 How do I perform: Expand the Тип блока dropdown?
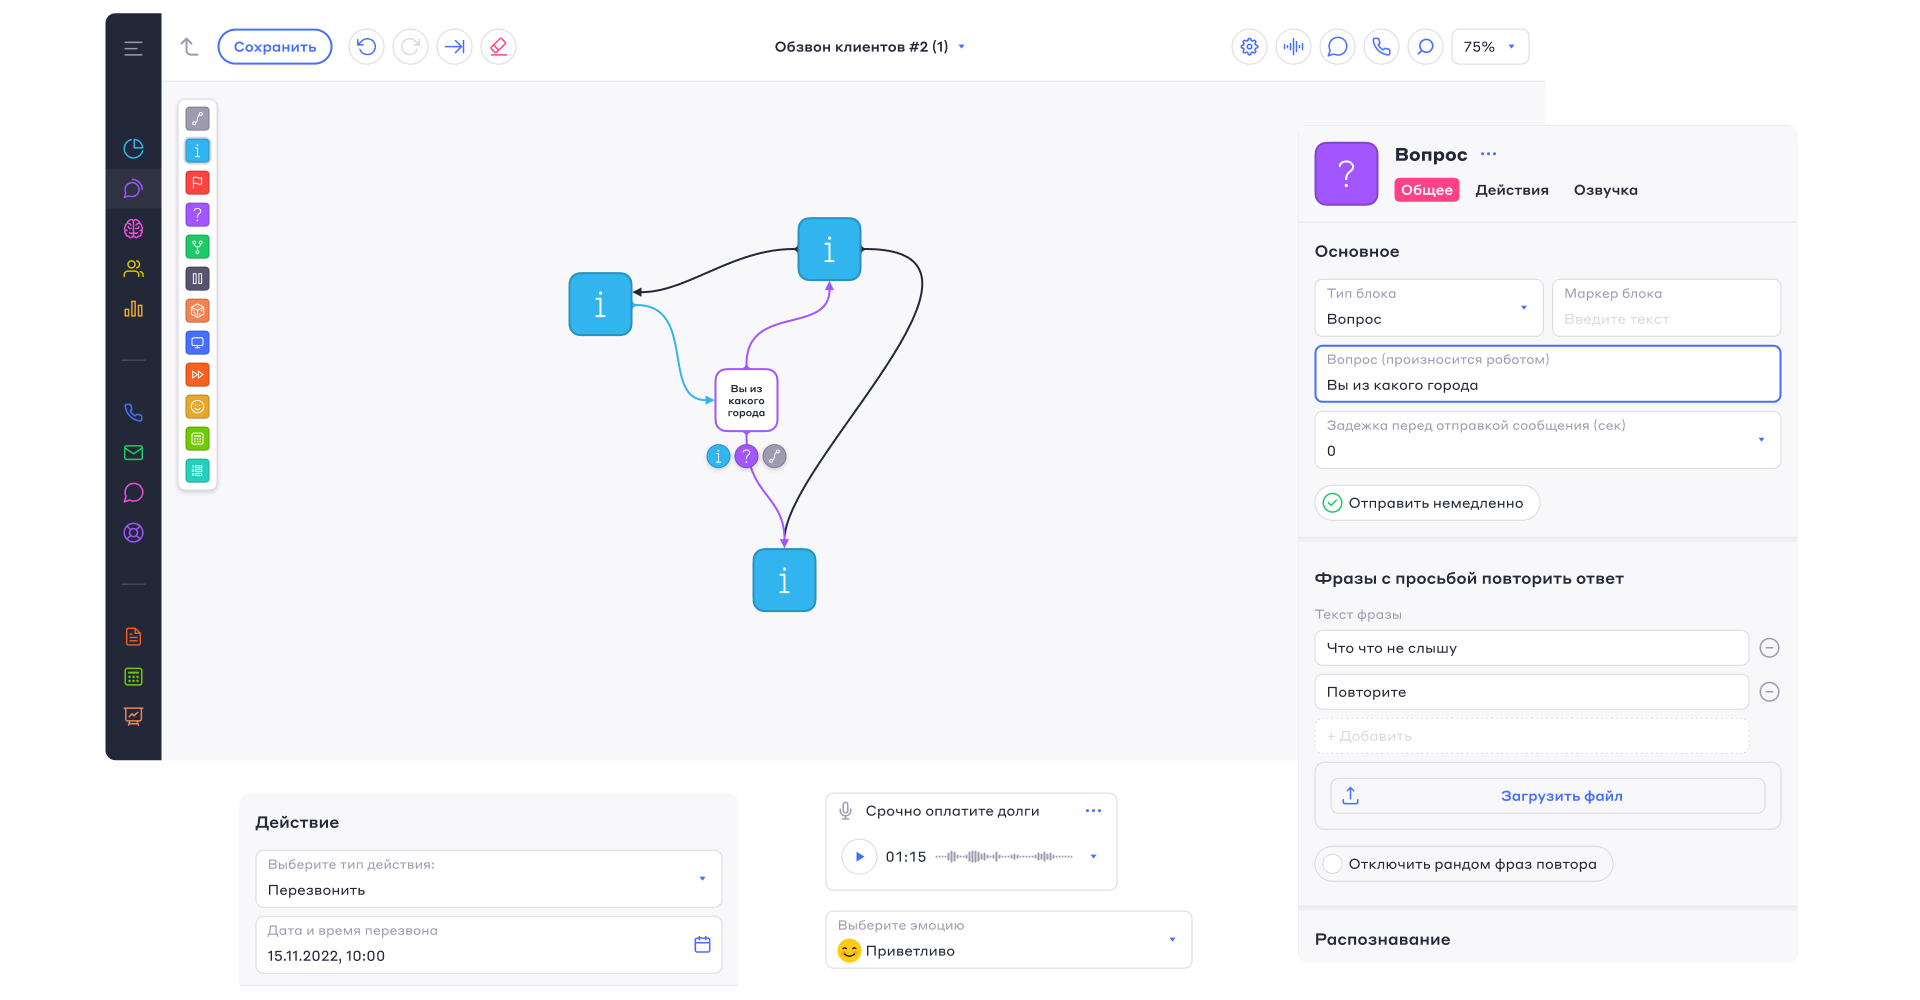[x=1429, y=308]
